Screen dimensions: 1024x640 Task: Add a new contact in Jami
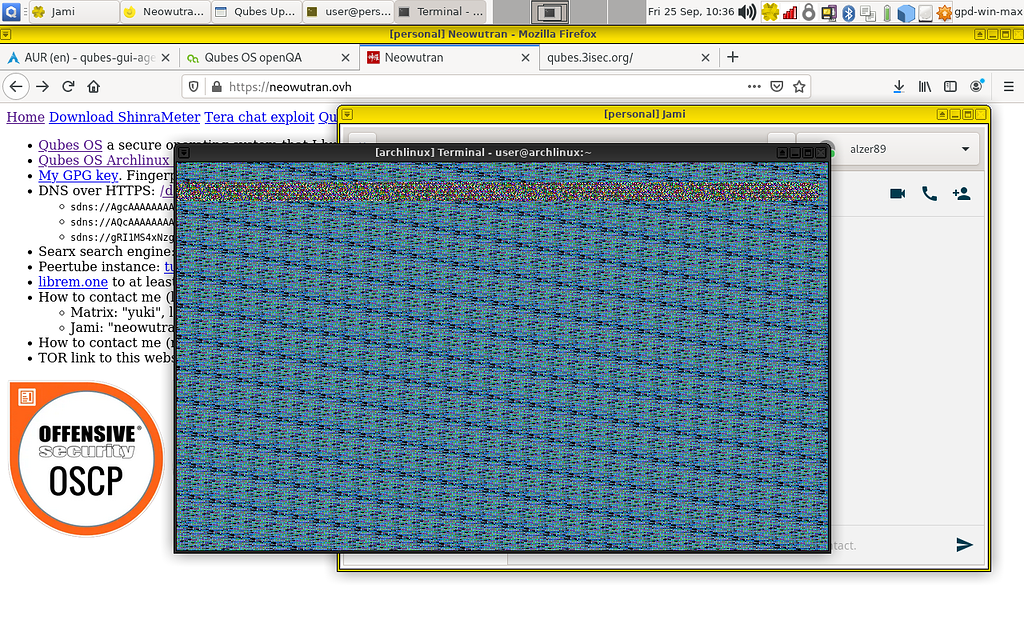pyautogui.click(x=961, y=193)
